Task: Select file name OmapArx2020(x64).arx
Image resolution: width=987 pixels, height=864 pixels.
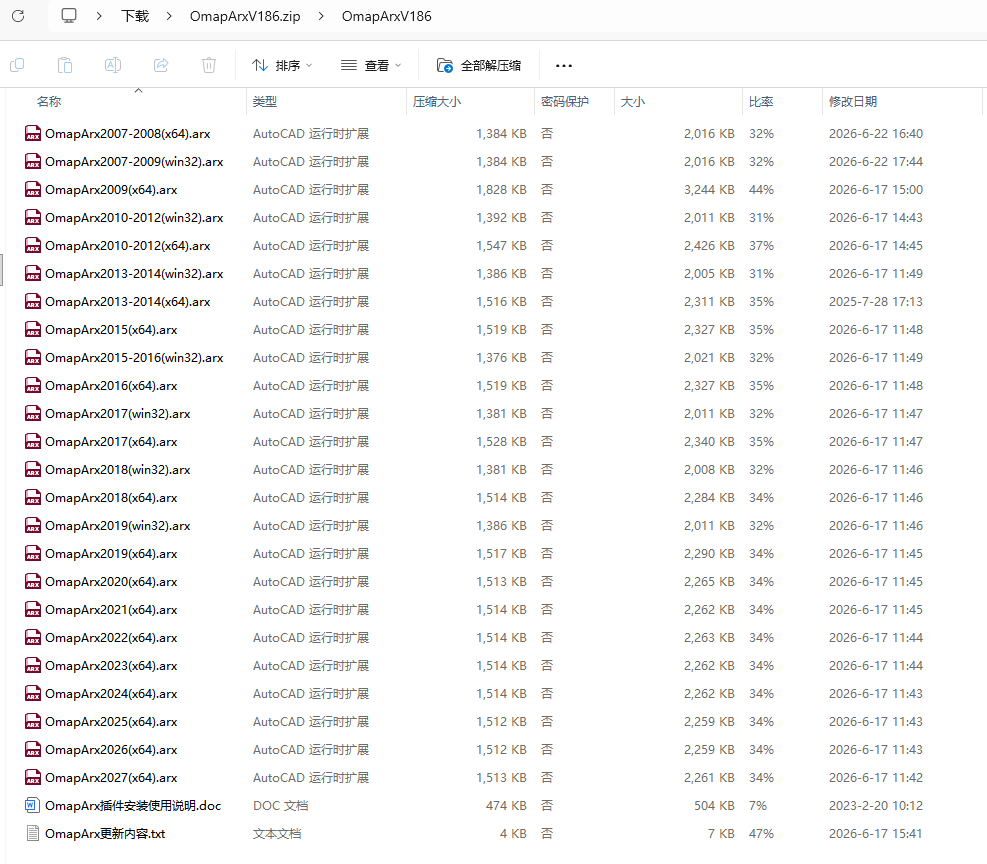Action: coord(111,581)
